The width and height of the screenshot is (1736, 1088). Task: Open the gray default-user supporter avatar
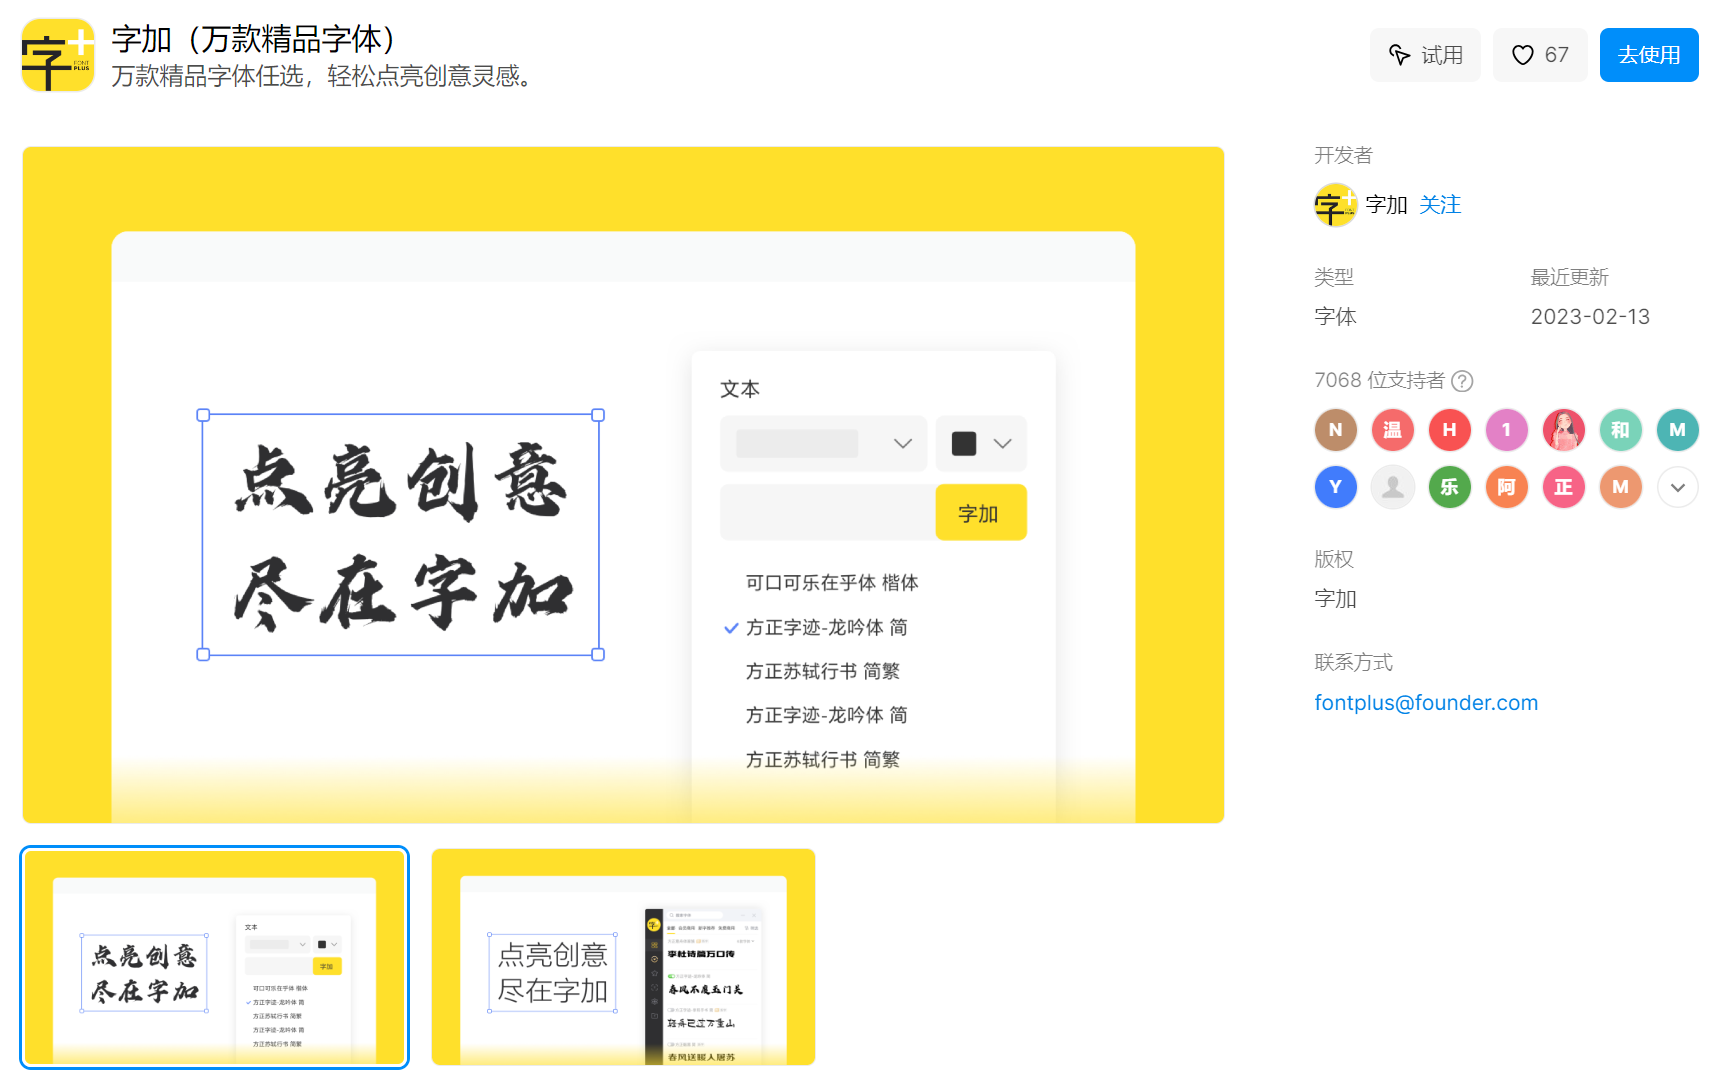[1393, 487]
